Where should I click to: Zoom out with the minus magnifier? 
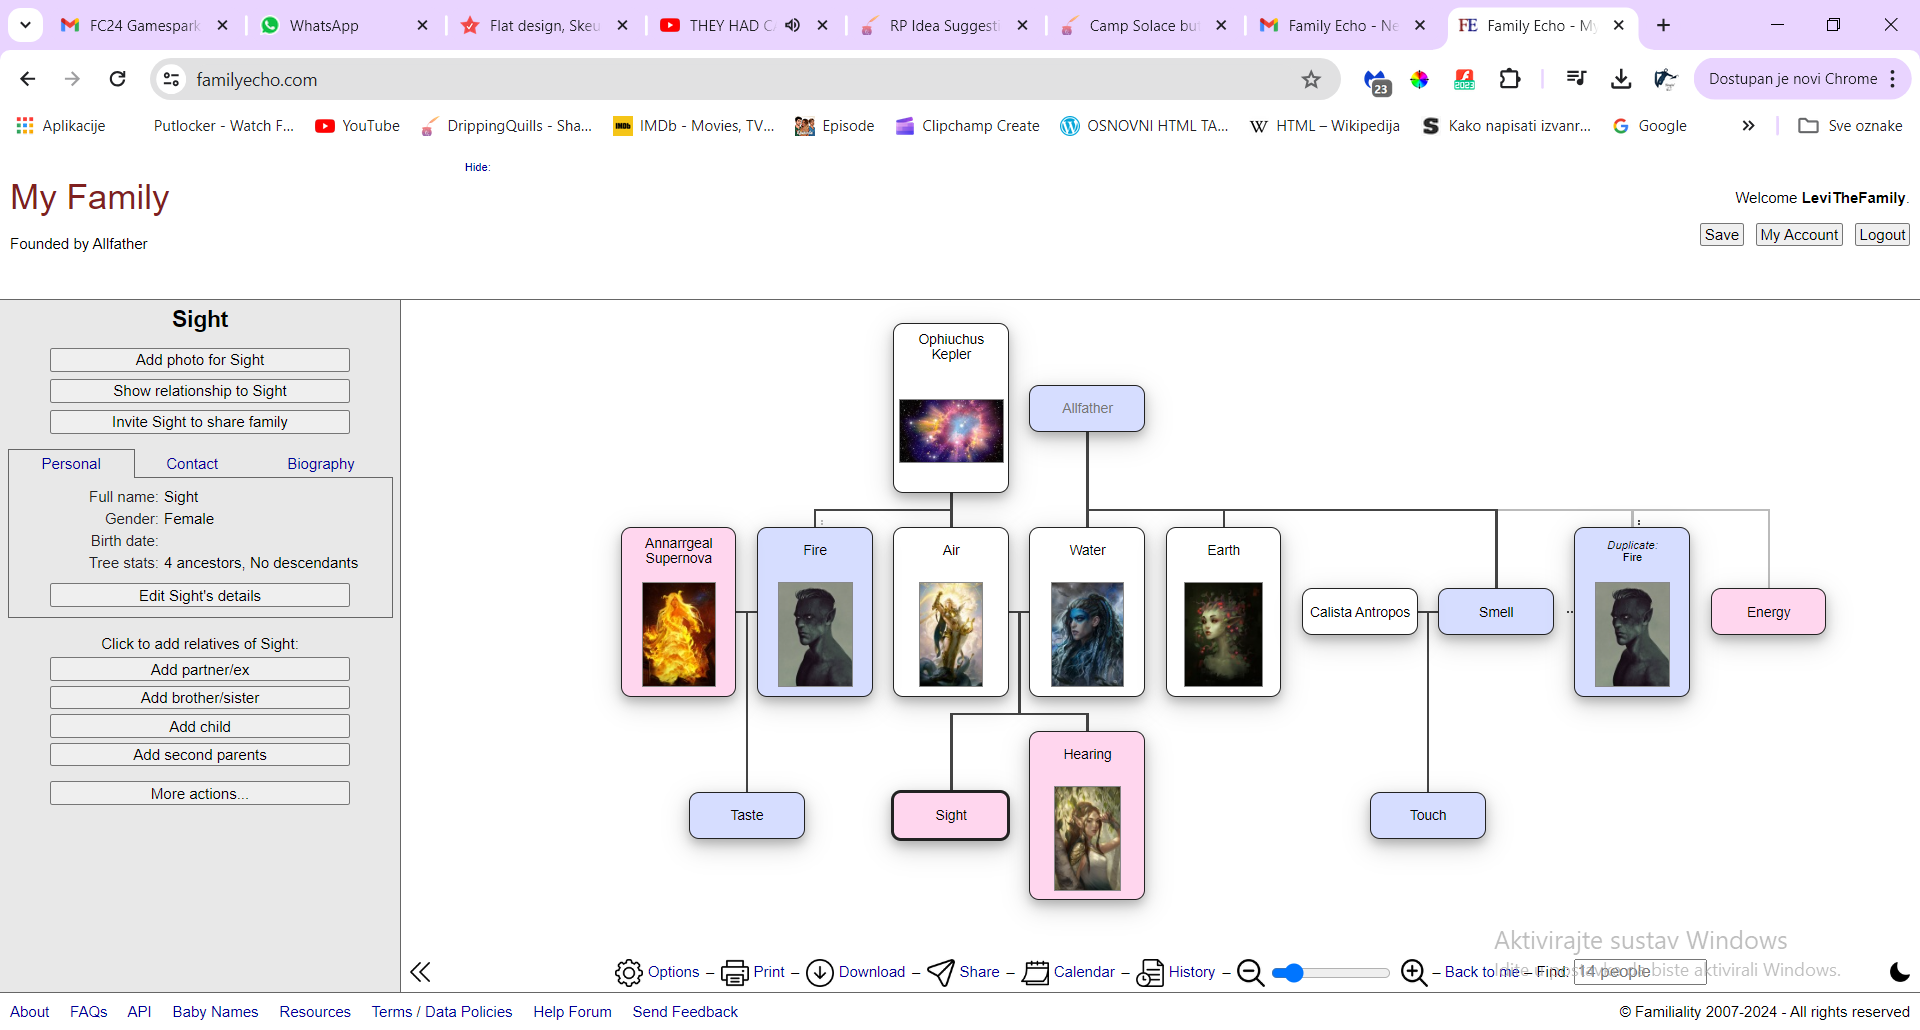pos(1250,972)
